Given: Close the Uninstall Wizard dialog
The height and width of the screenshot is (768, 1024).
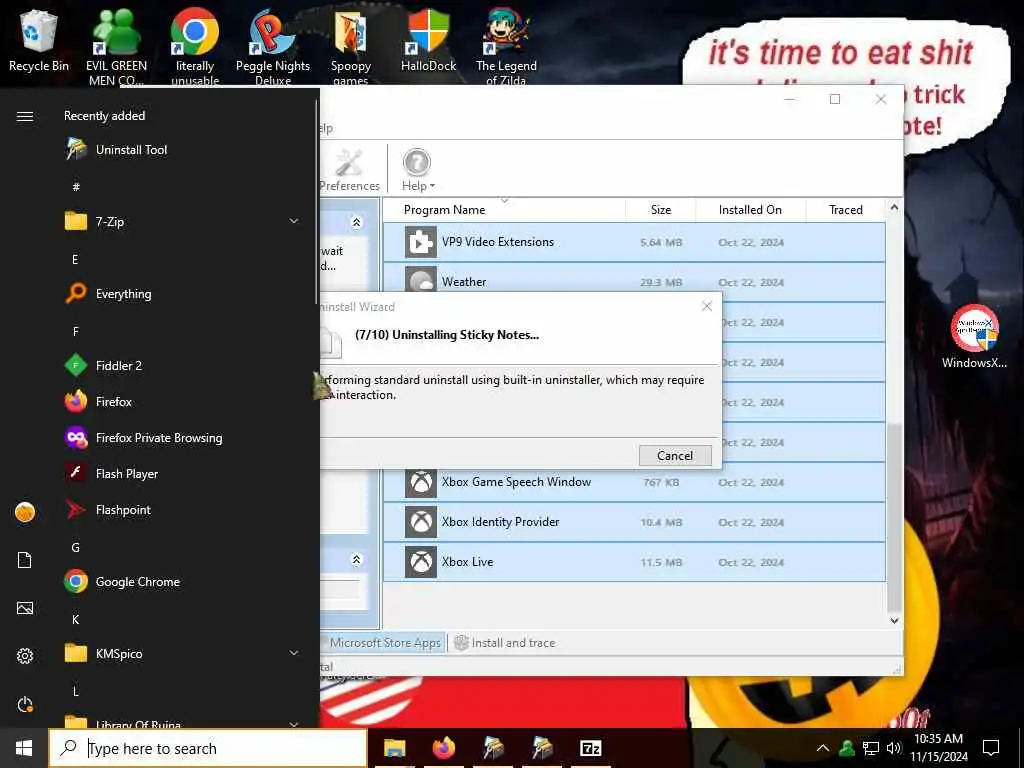Looking at the screenshot, I should click(707, 306).
